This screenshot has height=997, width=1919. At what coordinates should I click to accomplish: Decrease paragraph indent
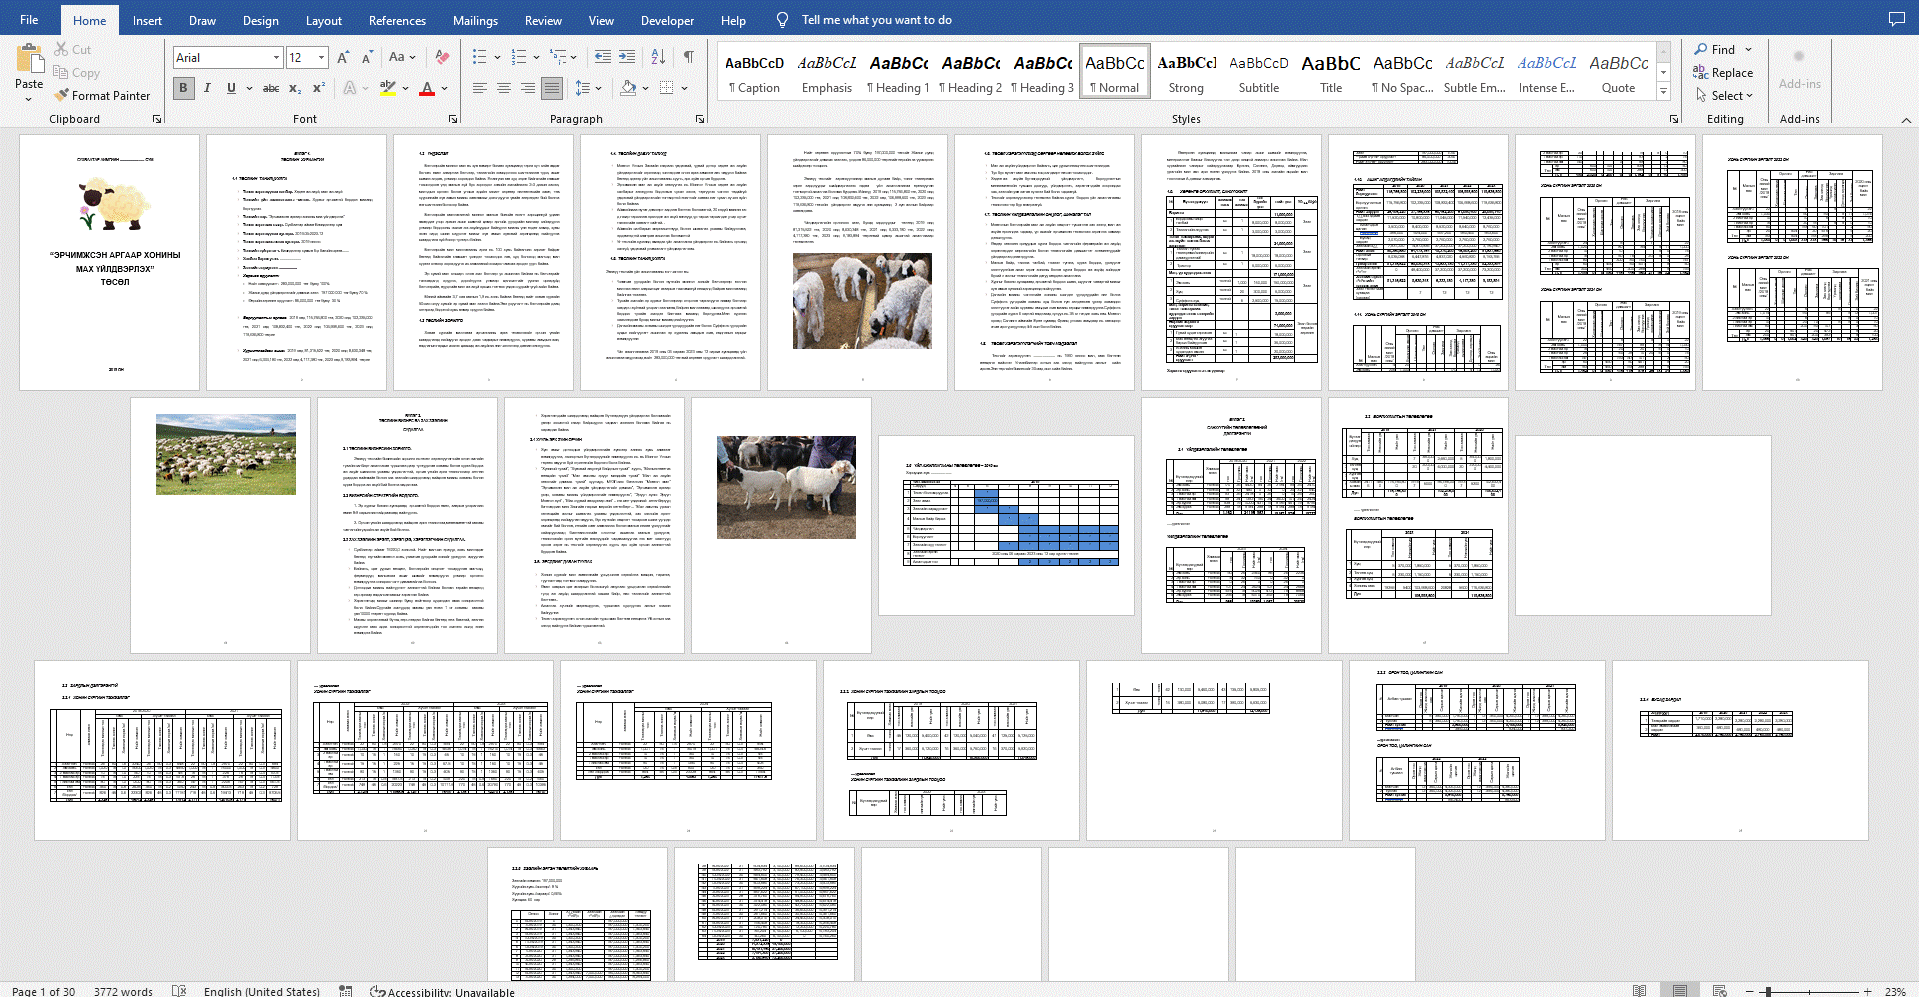pos(602,57)
